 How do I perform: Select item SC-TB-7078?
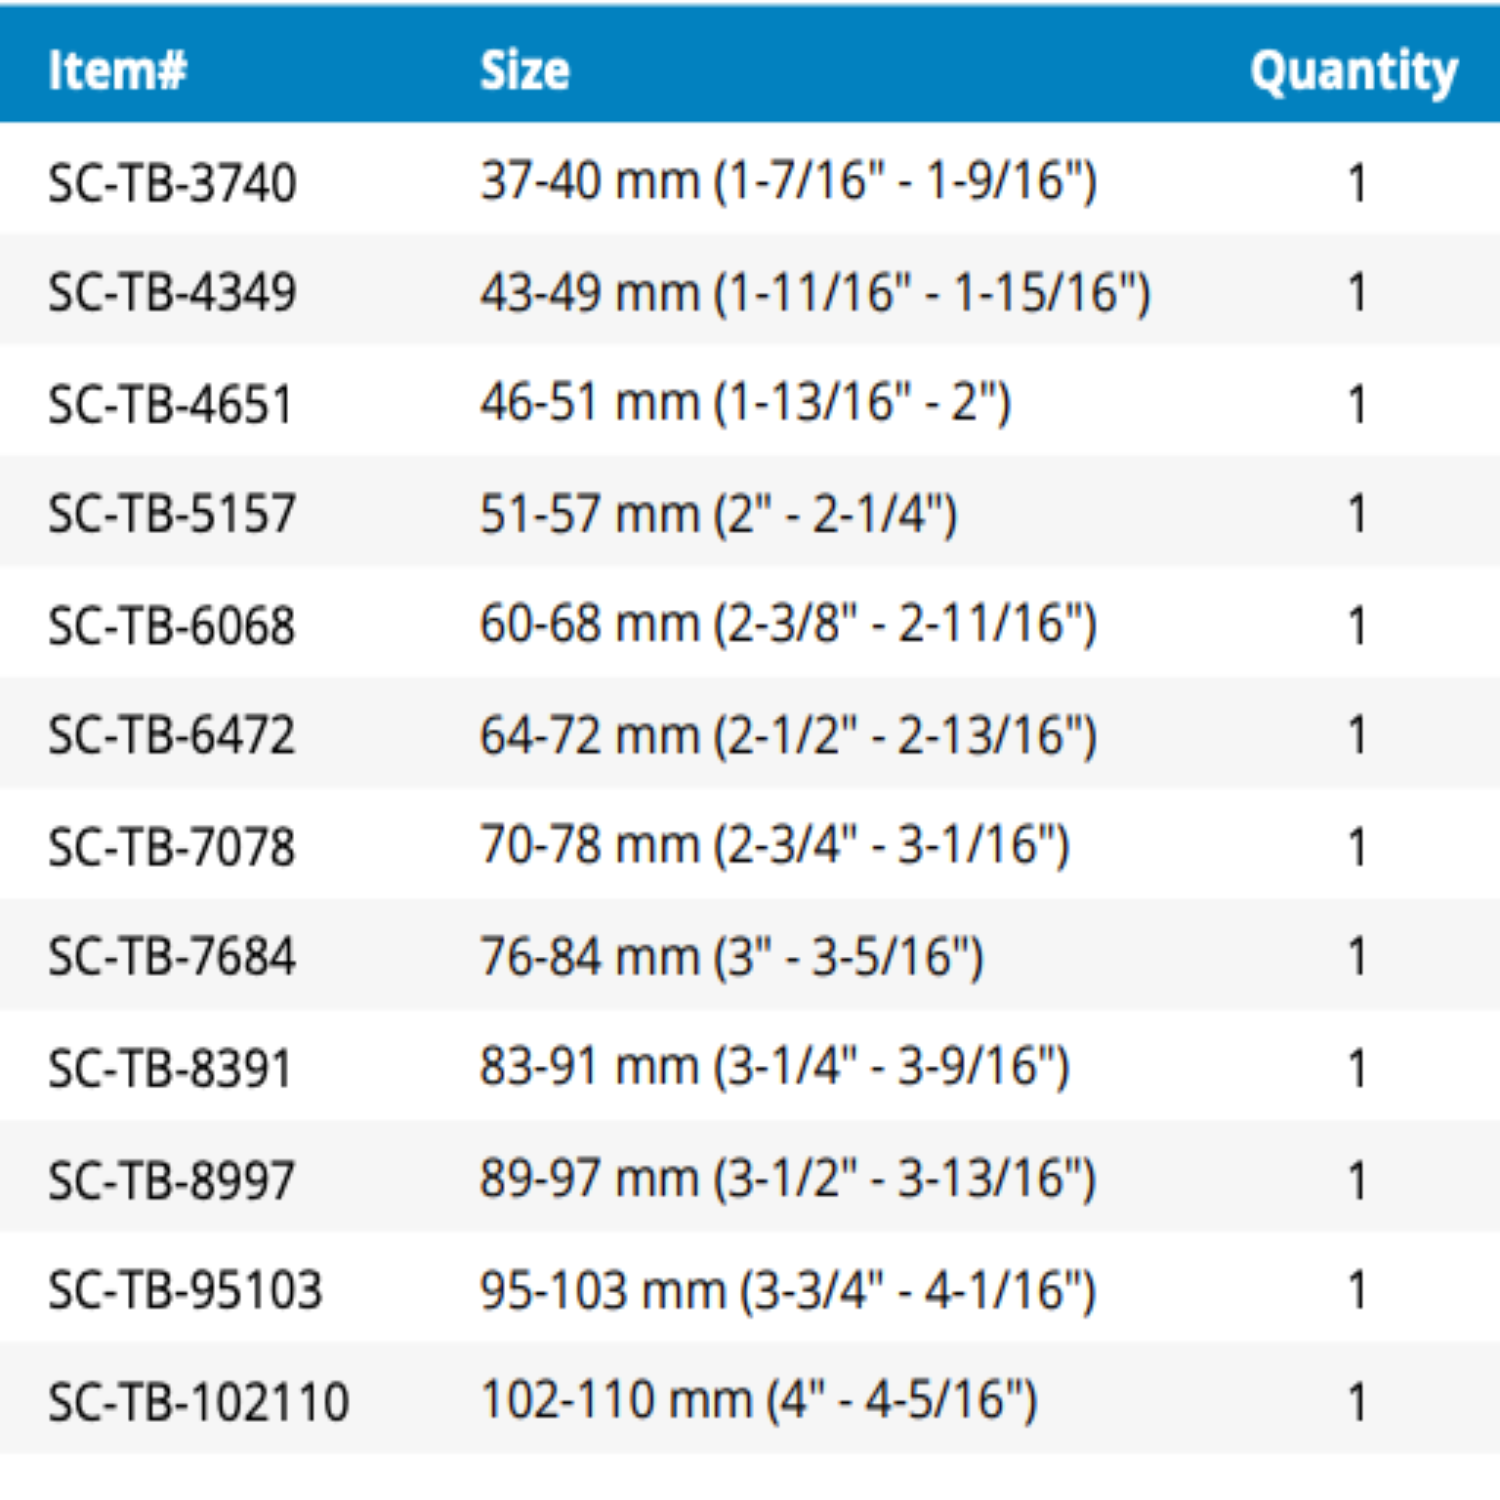[x=172, y=847]
